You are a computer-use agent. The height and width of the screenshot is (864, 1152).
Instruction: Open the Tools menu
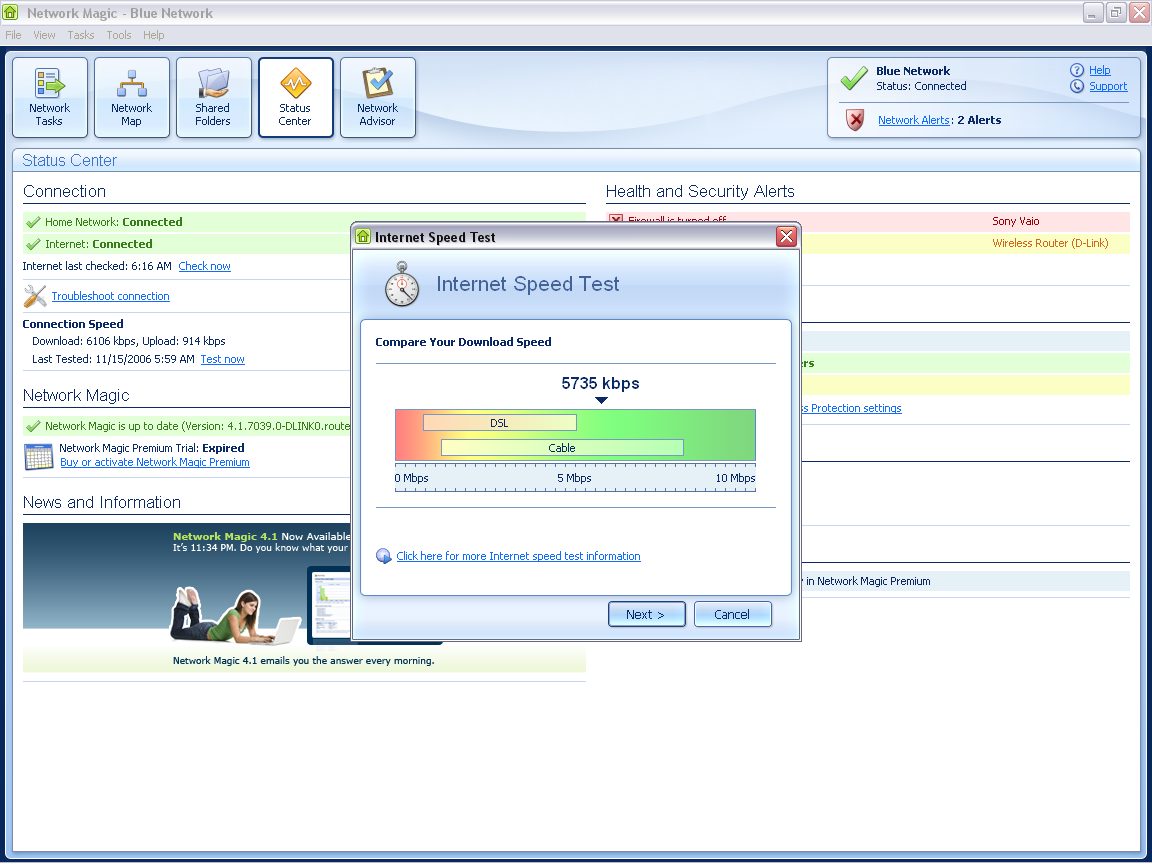click(119, 35)
